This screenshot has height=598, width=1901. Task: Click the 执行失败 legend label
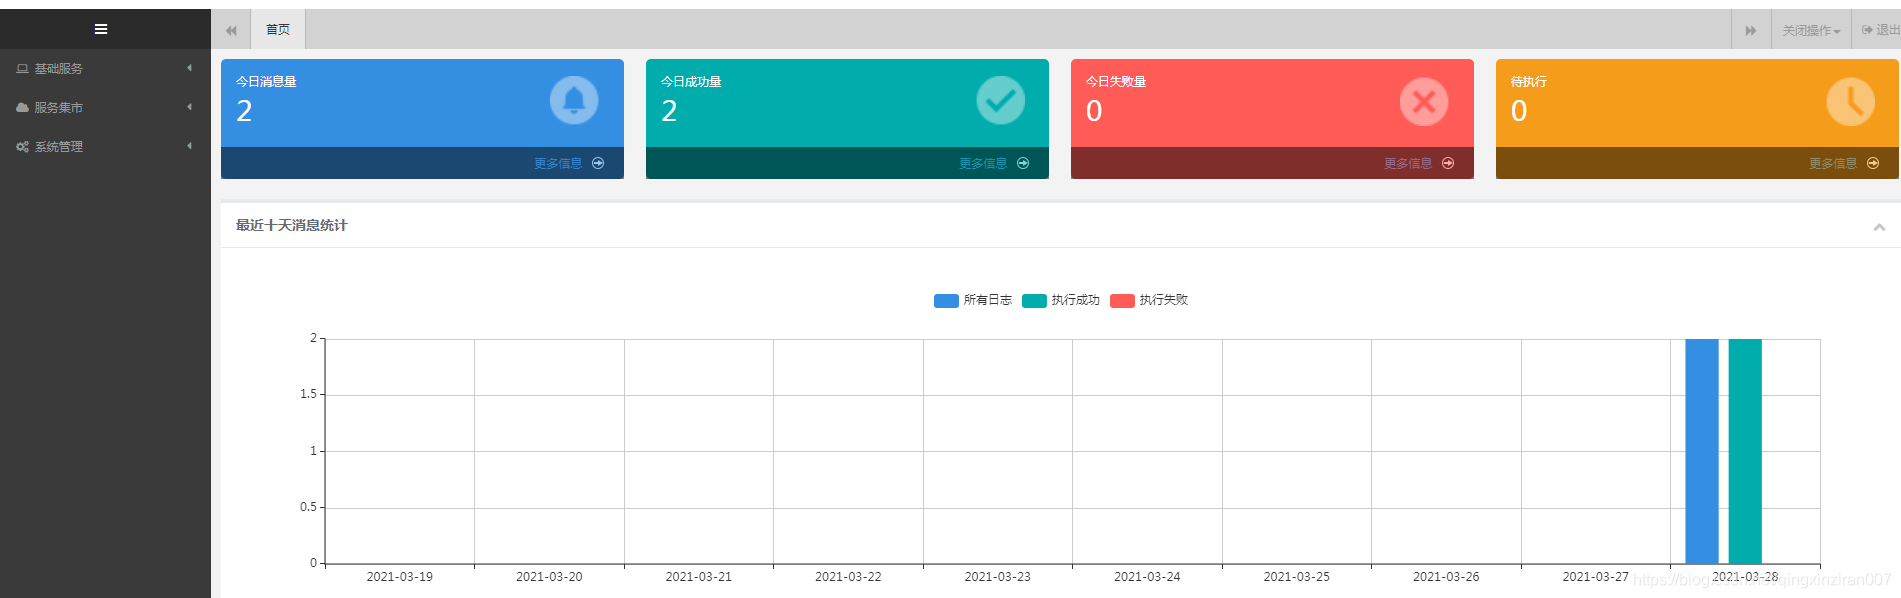[1164, 300]
